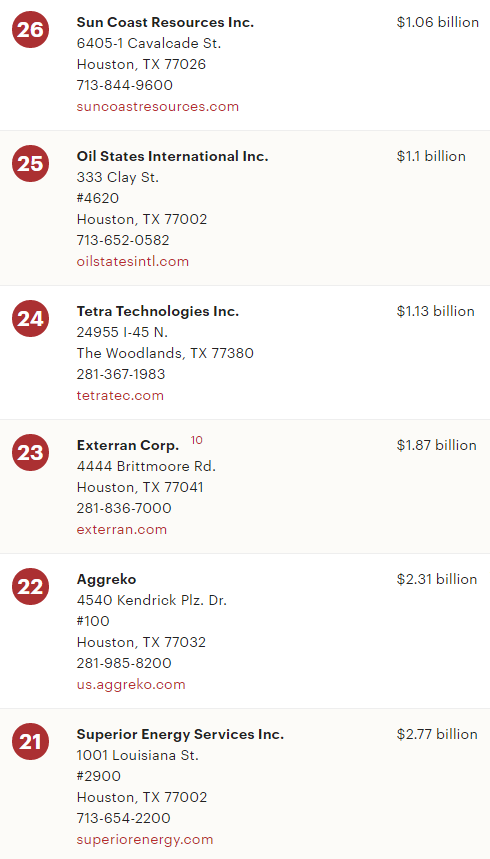Click the Exterran phone number 281-836-7000
The width and height of the screenshot is (490, 859).
(124, 508)
